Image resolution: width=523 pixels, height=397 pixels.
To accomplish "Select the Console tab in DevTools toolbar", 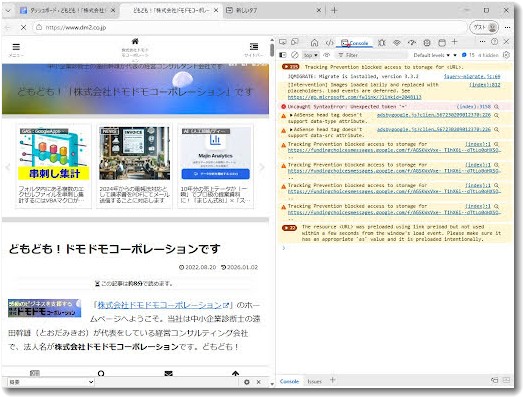I will (356, 43).
